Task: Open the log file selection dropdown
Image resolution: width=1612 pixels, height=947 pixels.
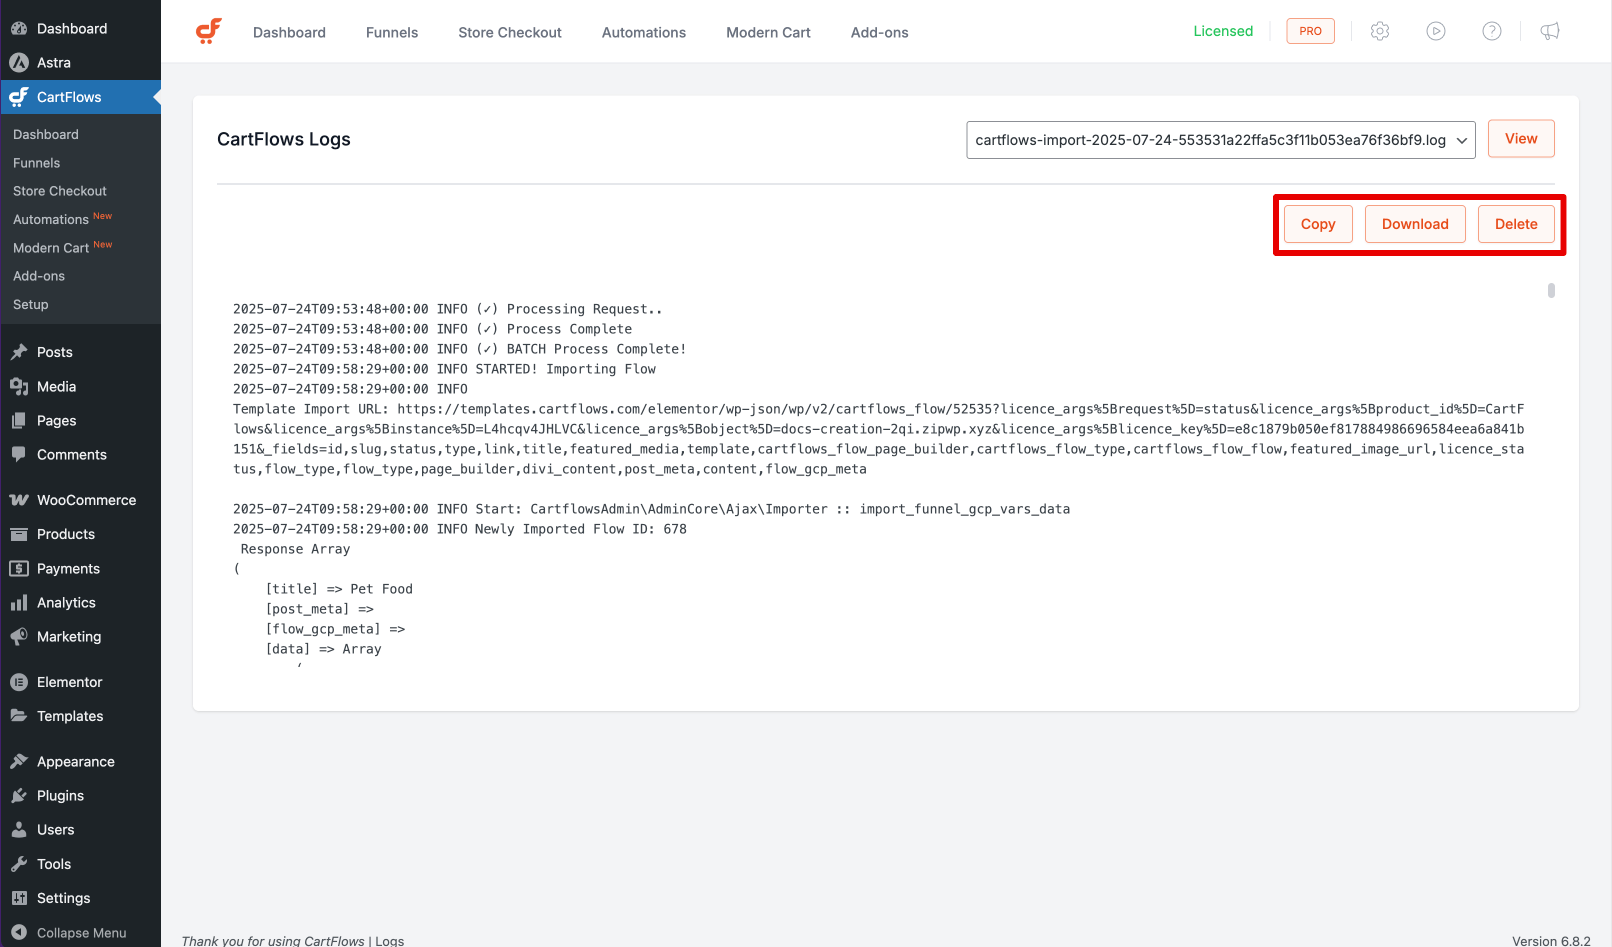Action: pos(1220,140)
